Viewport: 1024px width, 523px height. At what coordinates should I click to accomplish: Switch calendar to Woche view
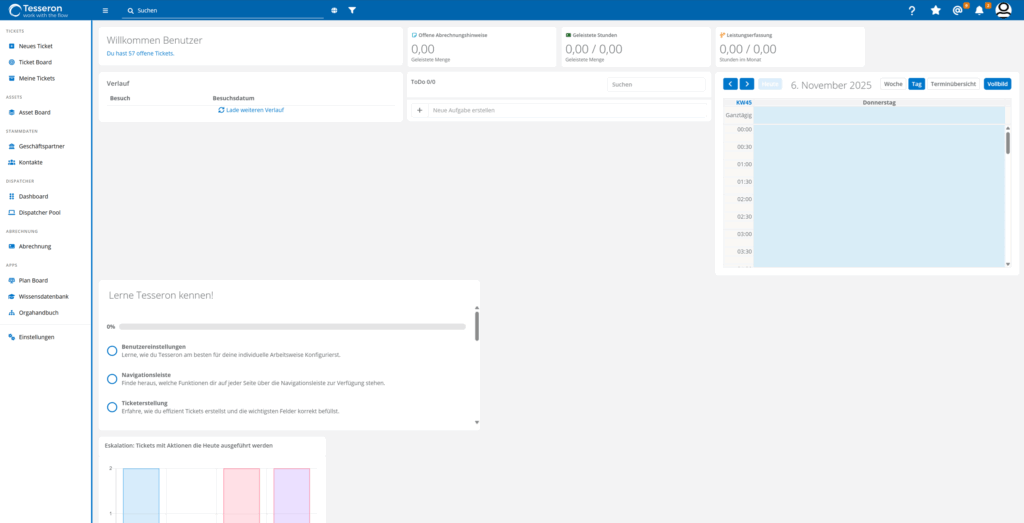[x=892, y=84]
